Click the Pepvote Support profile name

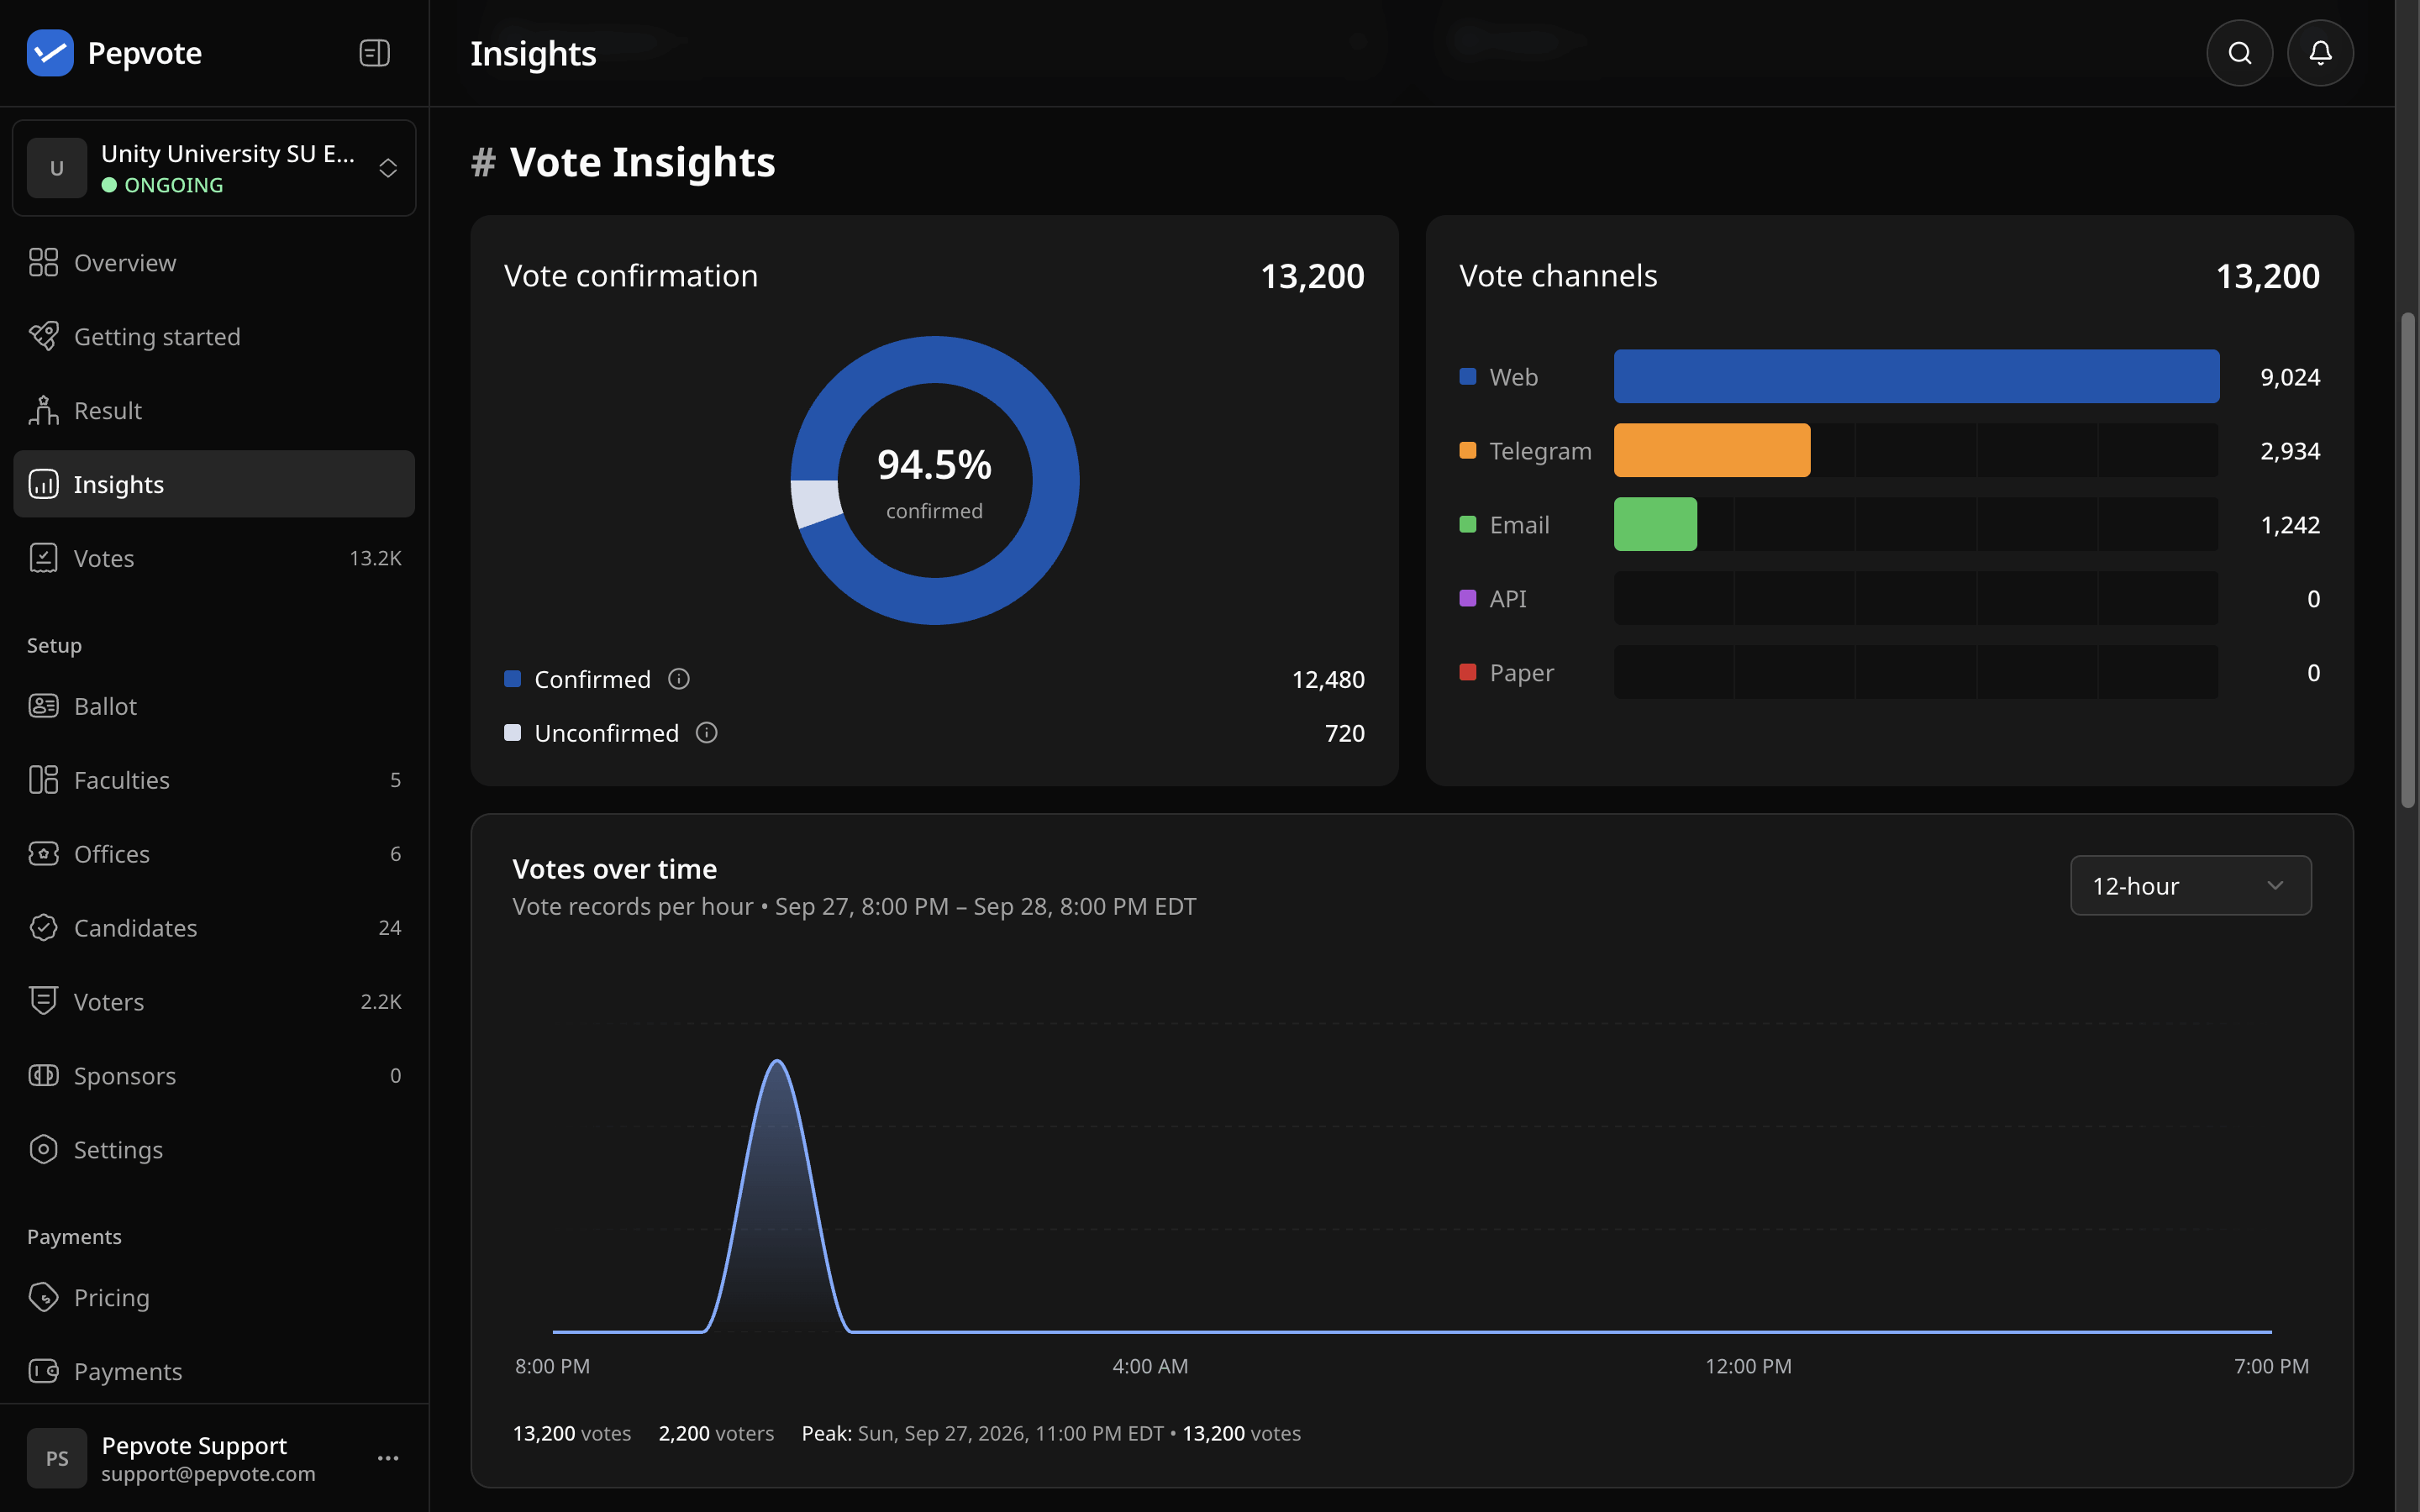point(194,1445)
